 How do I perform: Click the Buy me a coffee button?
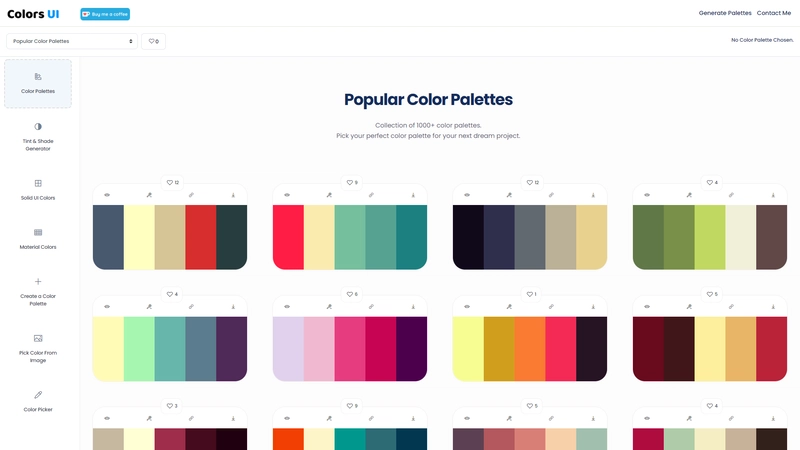(105, 14)
